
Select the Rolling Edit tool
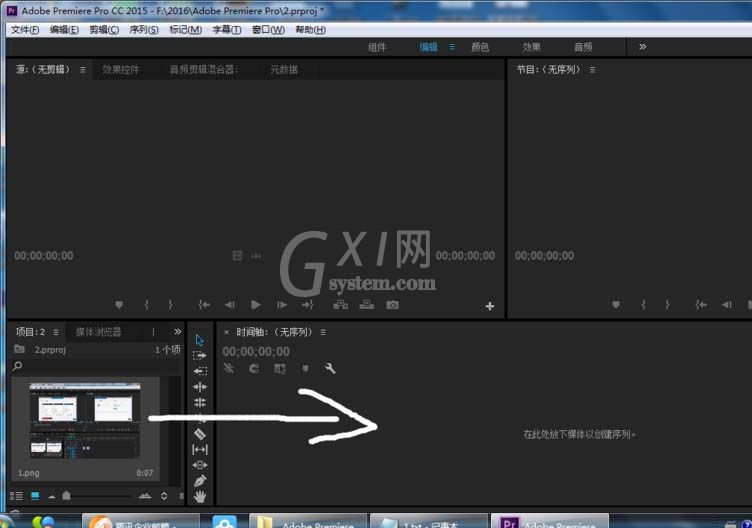[x=200, y=402]
